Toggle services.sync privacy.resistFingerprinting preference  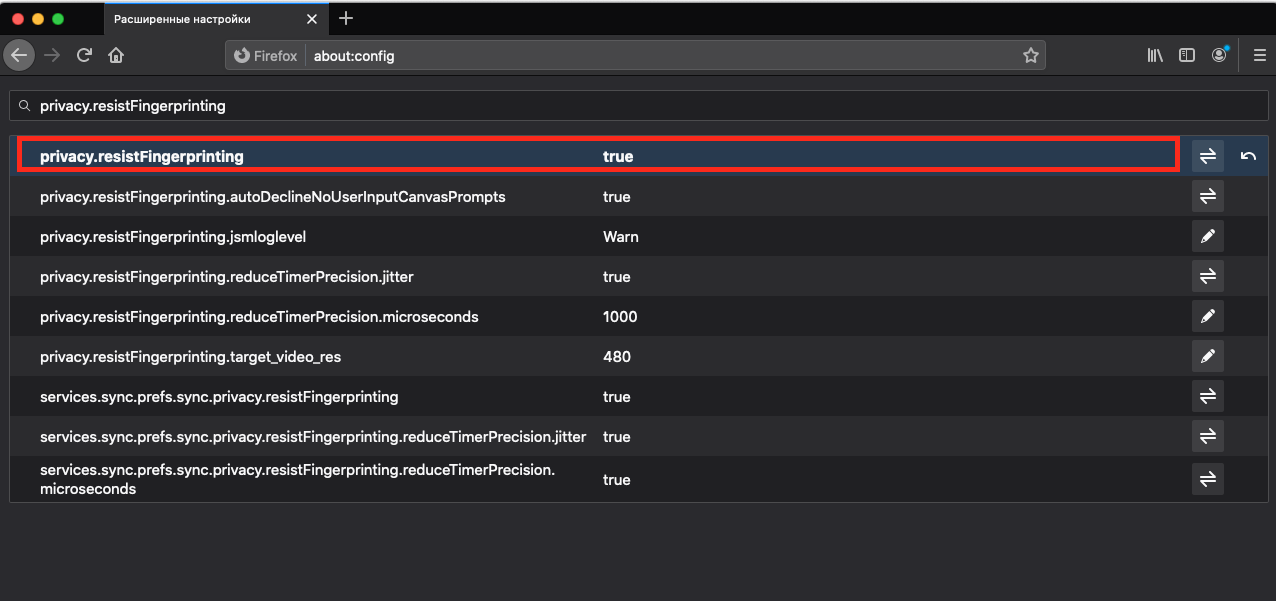(x=1208, y=396)
